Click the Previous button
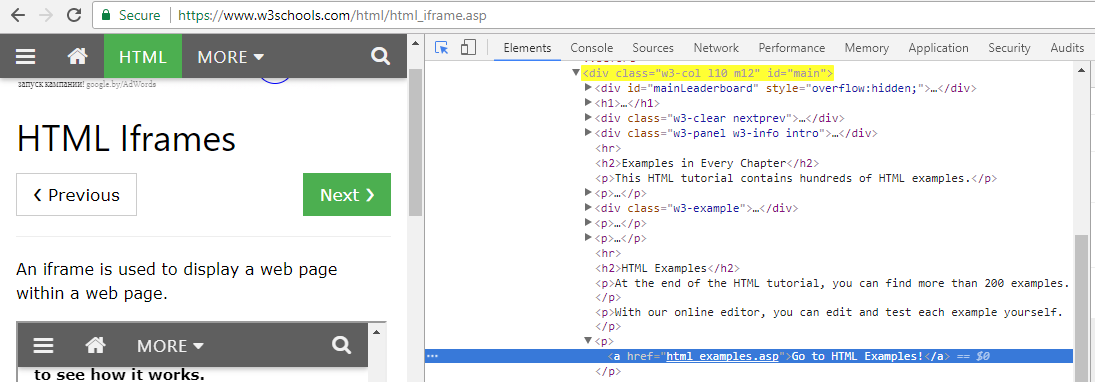 point(77,195)
